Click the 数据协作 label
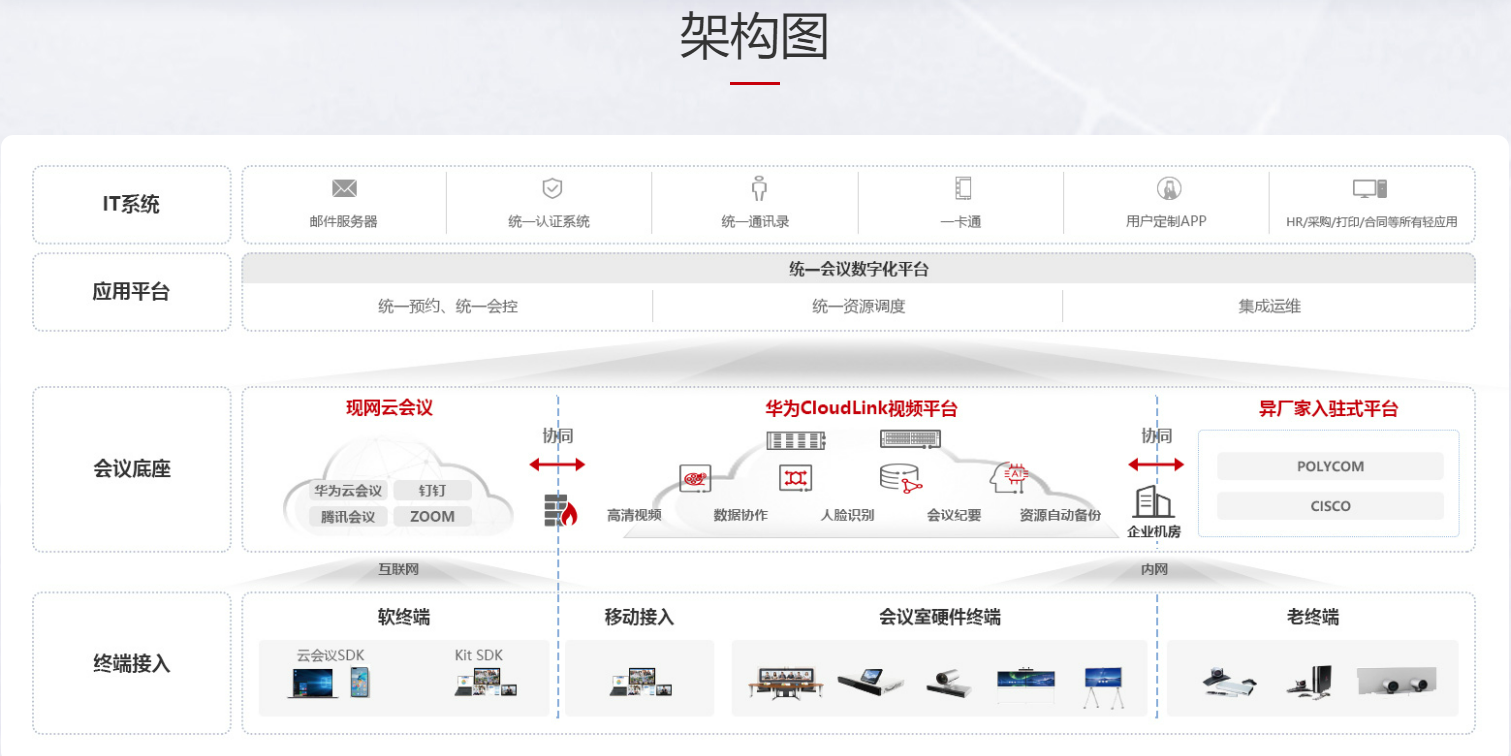The width and height of the screenshot is (1511, 756). [740, 515]
